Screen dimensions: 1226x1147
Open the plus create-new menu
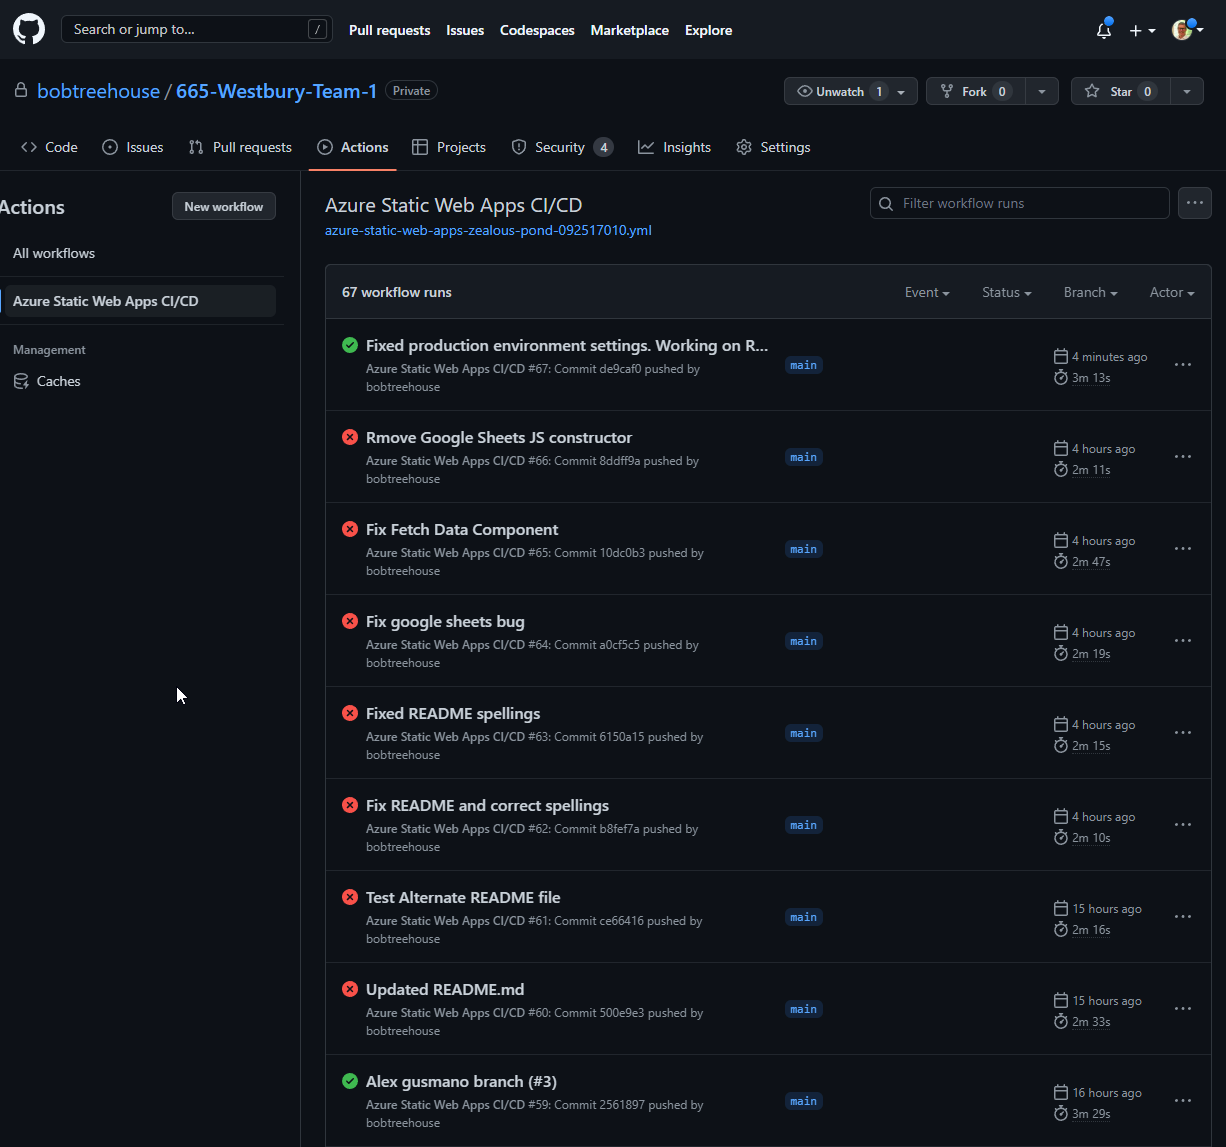tap(1142, 31)
